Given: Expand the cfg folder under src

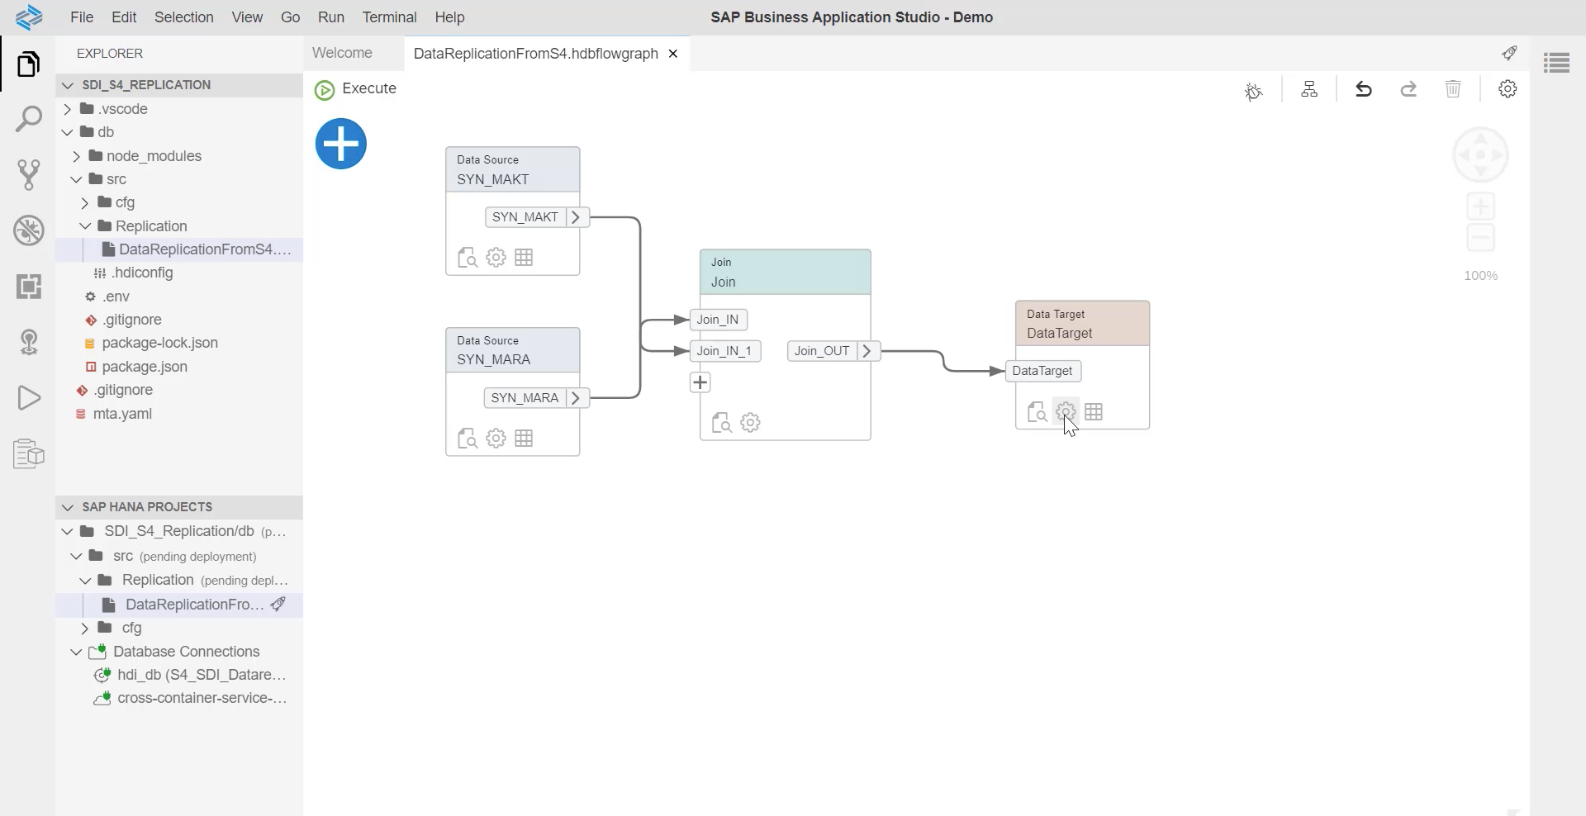Looking at the screenshot, I should point(86,203).
